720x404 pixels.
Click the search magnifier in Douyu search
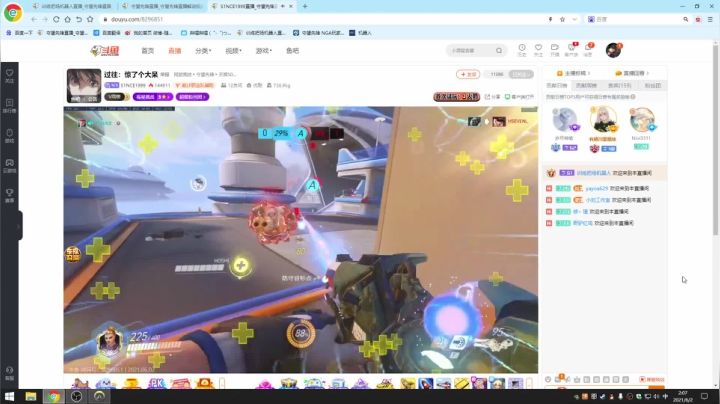pyautogui.click(x=499, y=50)
